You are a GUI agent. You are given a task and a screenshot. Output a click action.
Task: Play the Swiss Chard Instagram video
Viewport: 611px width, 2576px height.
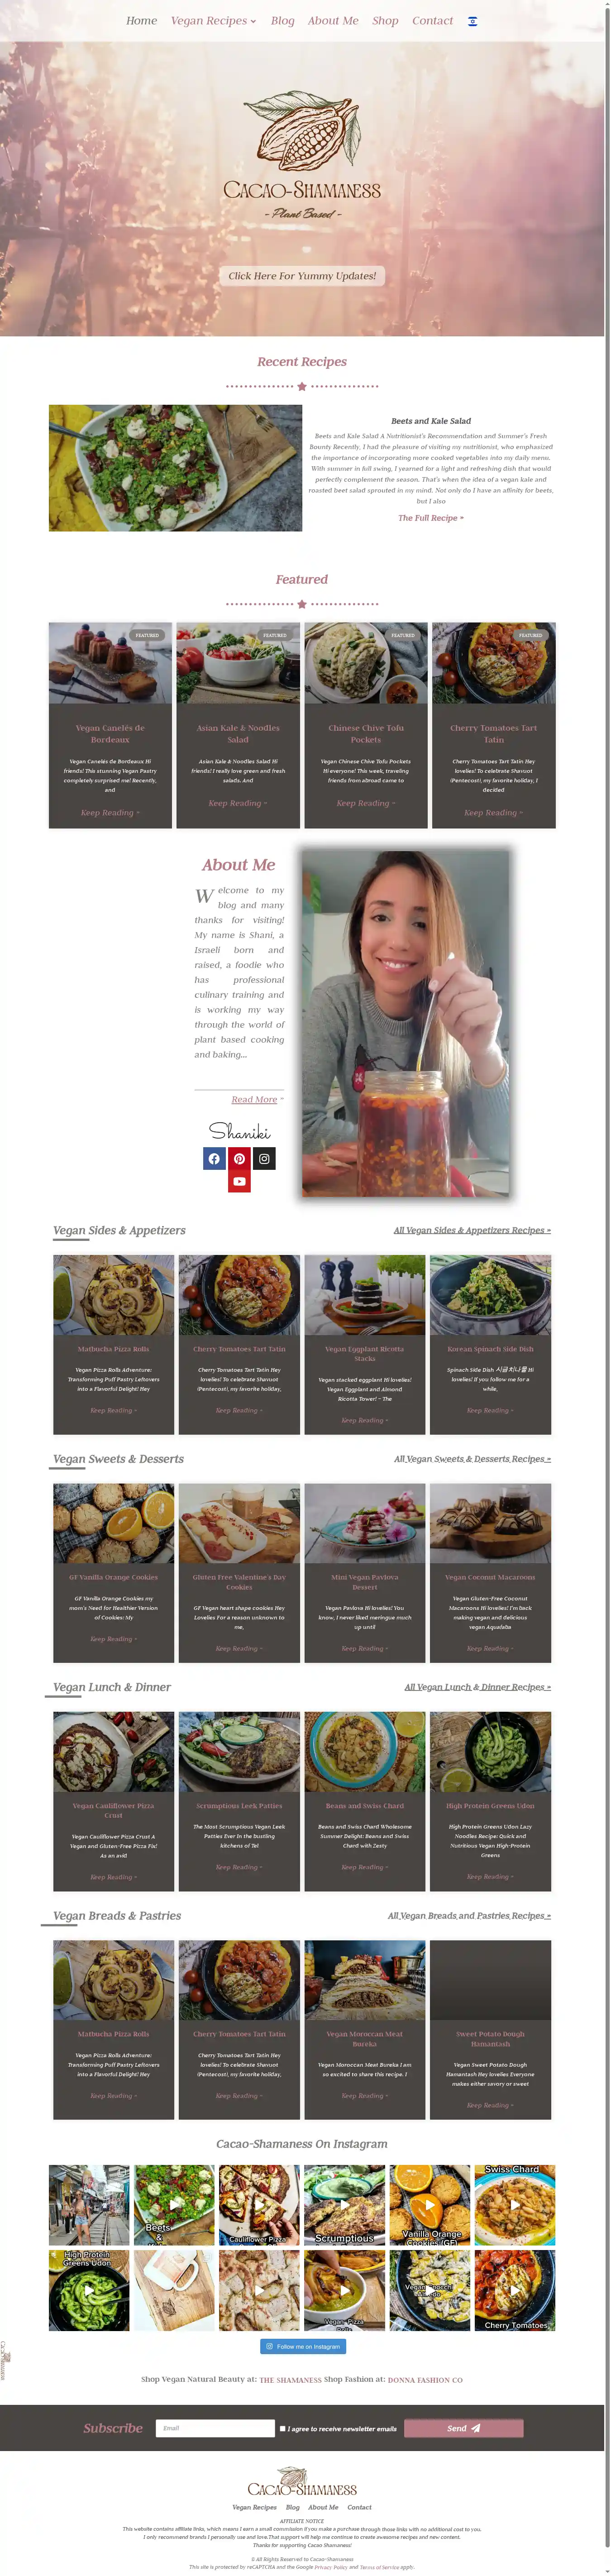[514, 2205]
